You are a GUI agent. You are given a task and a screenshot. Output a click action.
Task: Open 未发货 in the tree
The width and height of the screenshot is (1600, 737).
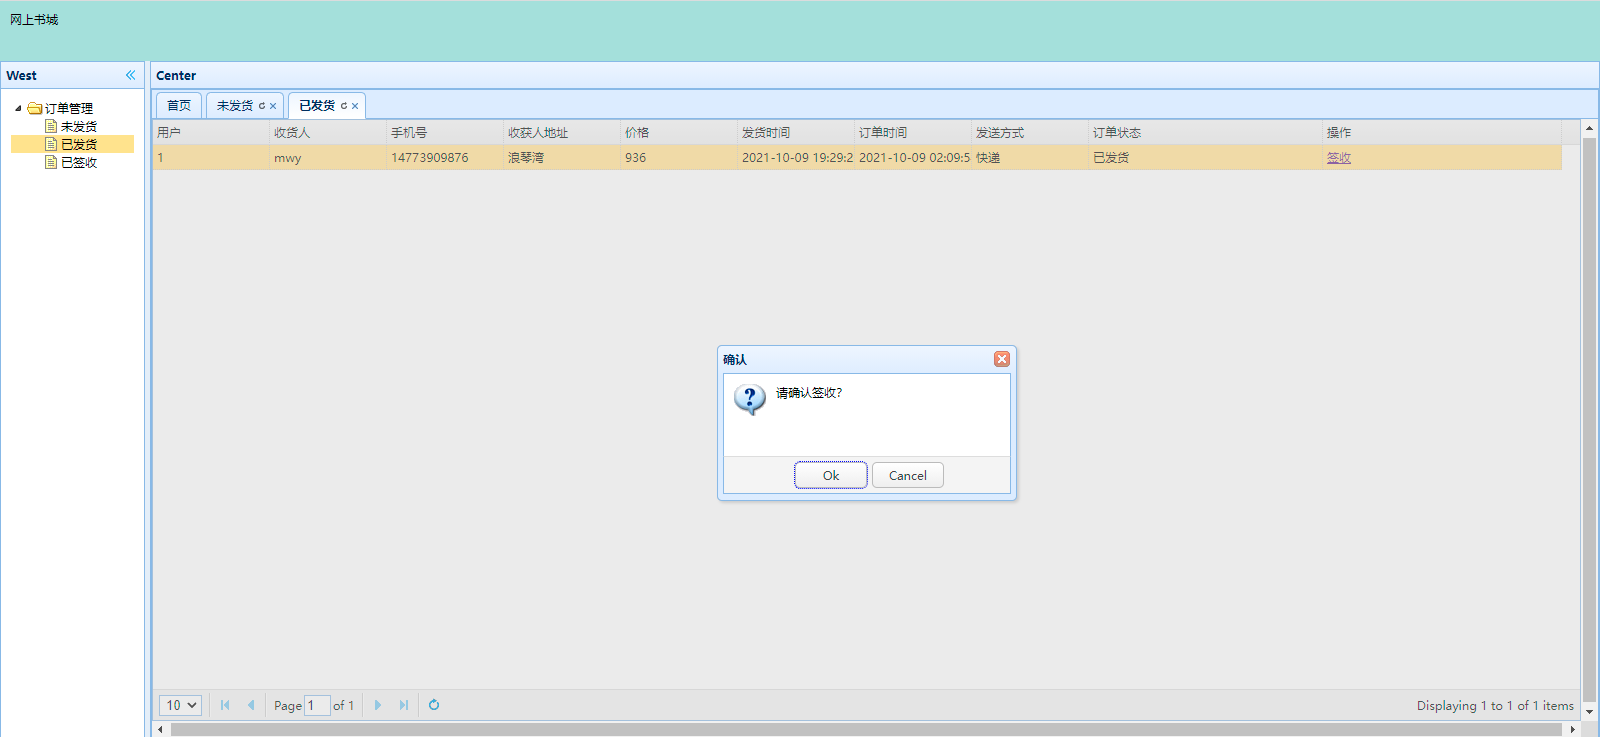click(79, 126)
